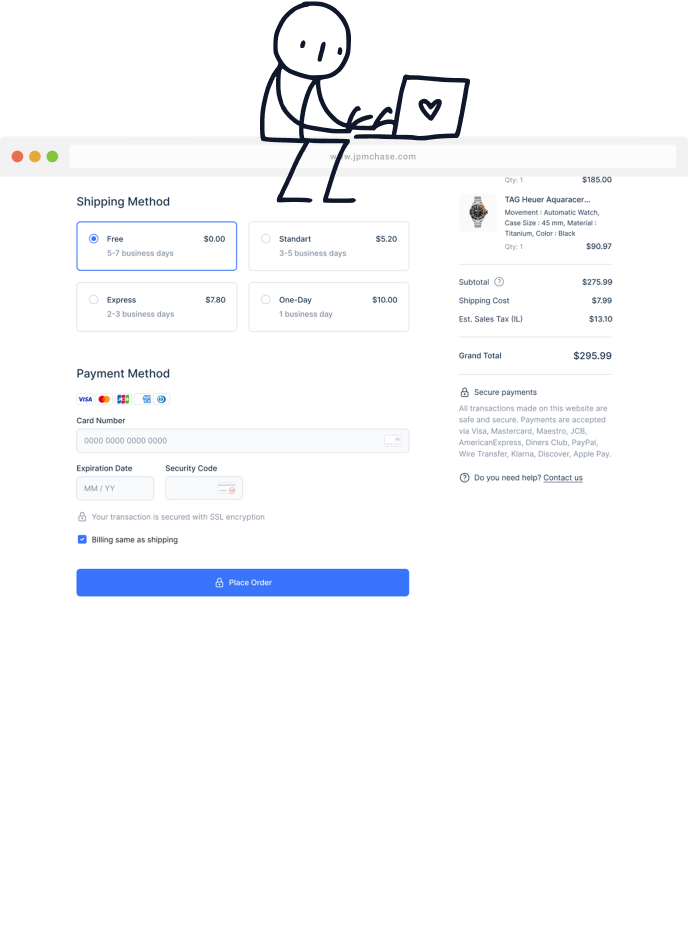
Task: Uncheck Billing same as shipping
Action: 82,539
